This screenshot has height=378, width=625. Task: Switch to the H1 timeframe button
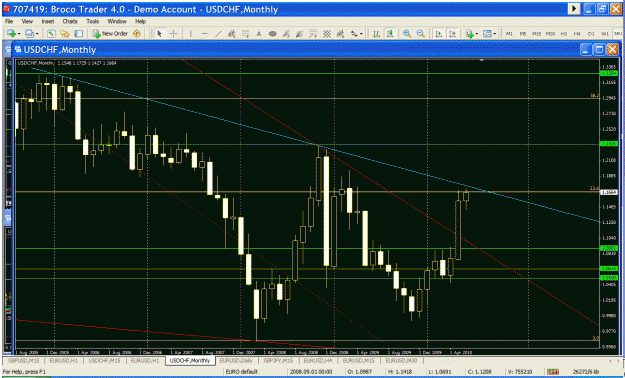point(564,34)
